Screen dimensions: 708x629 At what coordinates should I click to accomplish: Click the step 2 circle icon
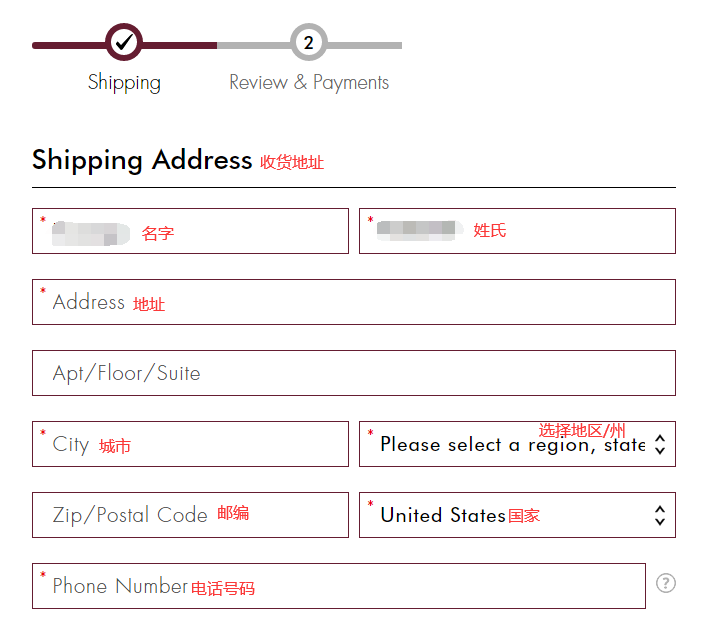tap(309, 43)
